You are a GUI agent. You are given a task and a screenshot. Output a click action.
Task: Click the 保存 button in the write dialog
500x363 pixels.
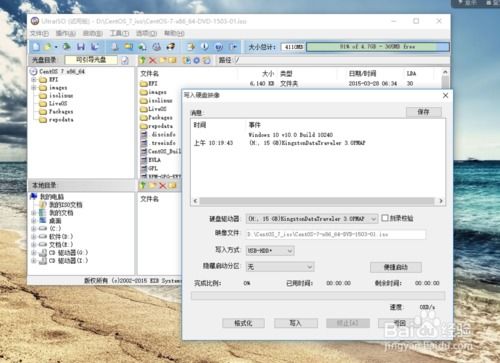tap(424, 112)
